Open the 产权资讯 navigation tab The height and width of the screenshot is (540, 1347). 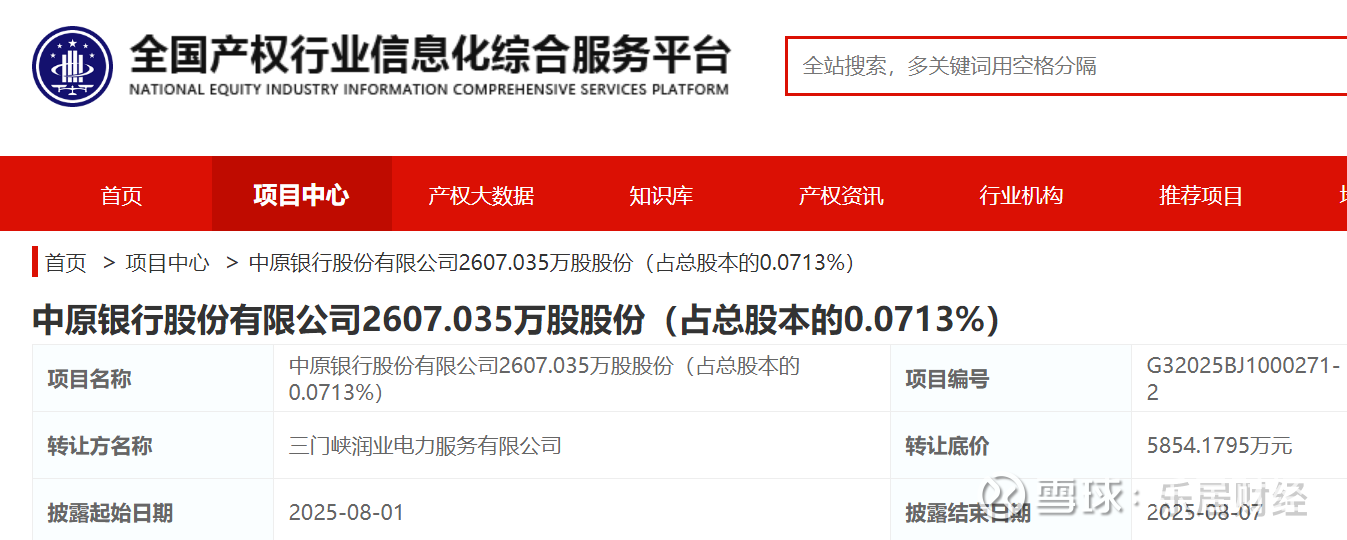point(841,195)
